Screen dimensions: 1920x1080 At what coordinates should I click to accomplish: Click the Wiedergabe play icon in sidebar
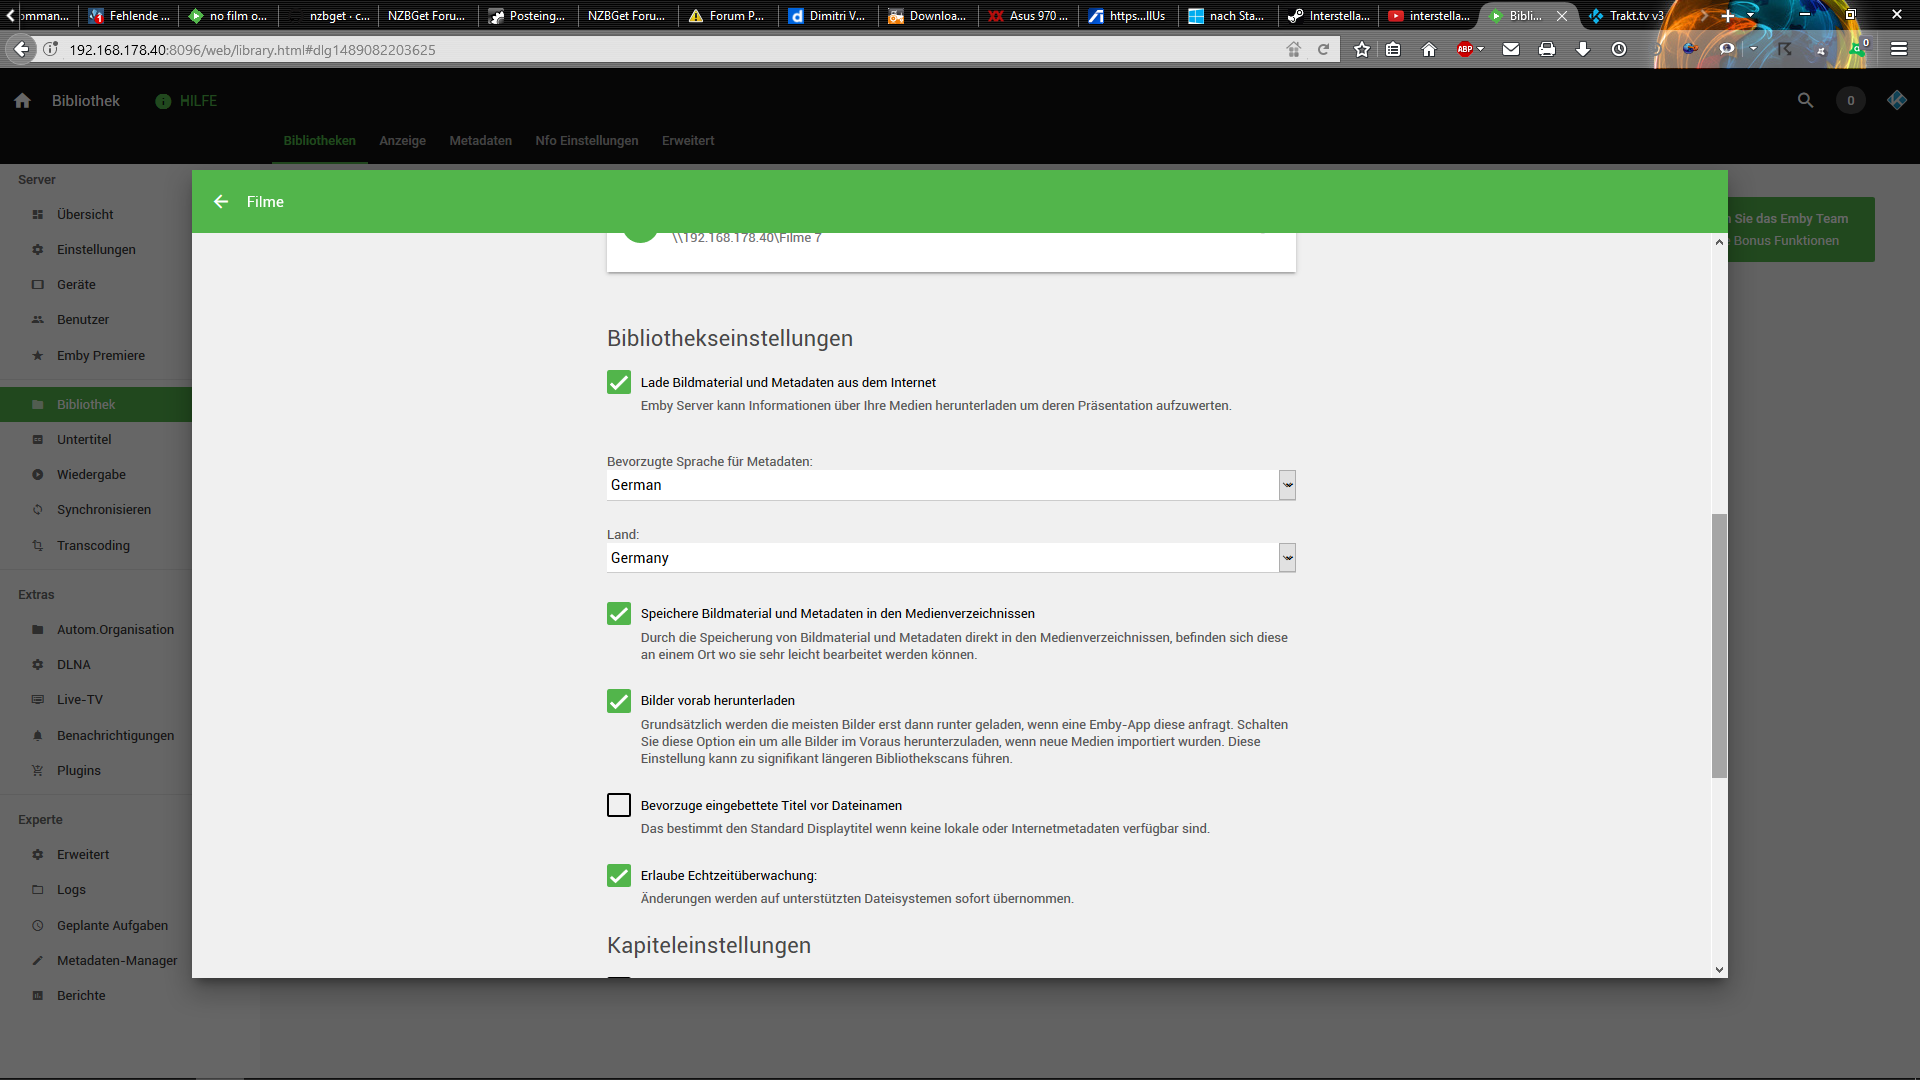point(38,475)
